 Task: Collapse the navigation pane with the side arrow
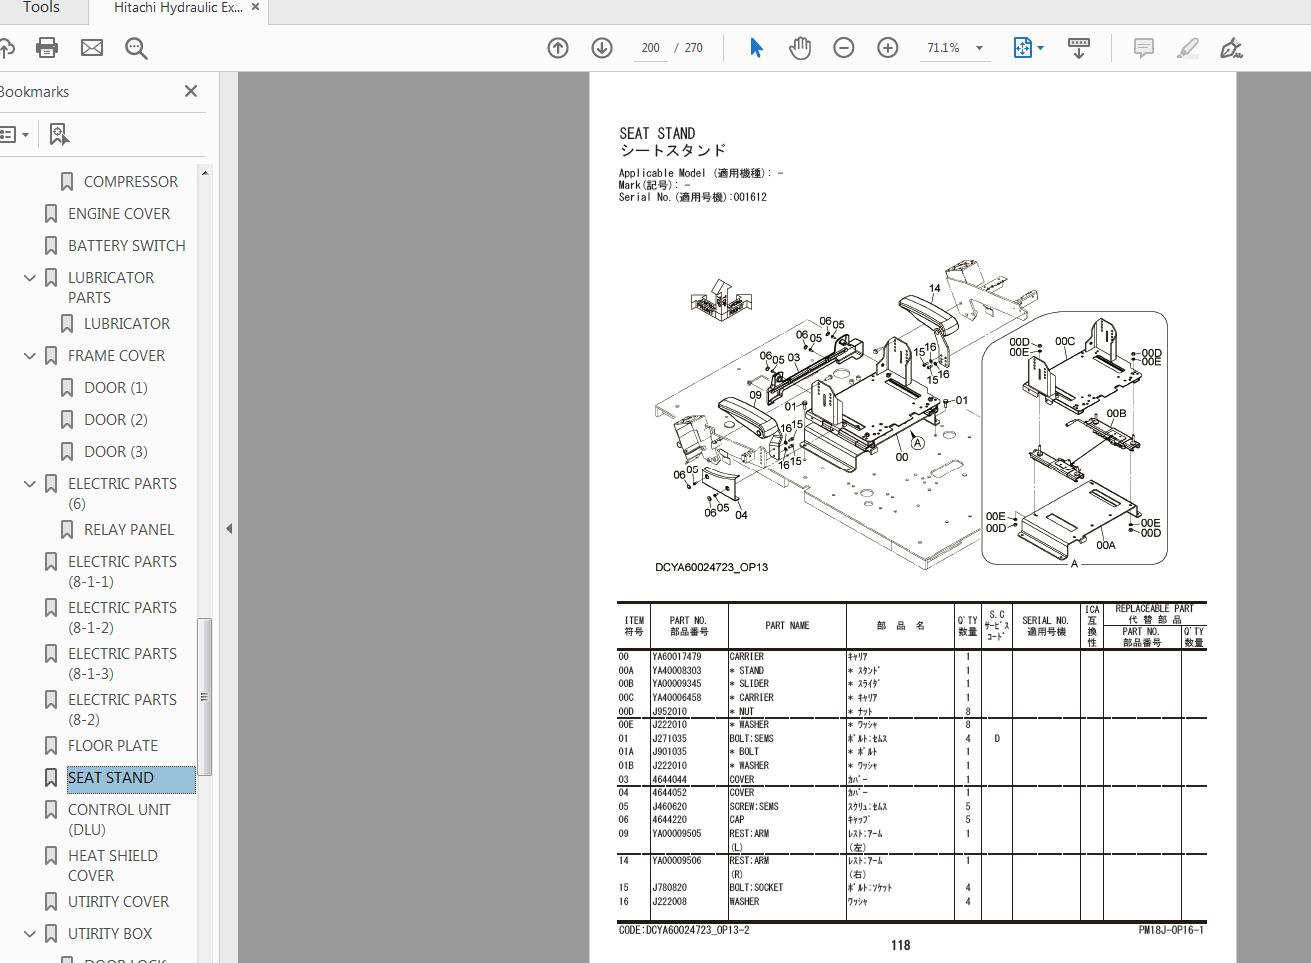[229, 527]
